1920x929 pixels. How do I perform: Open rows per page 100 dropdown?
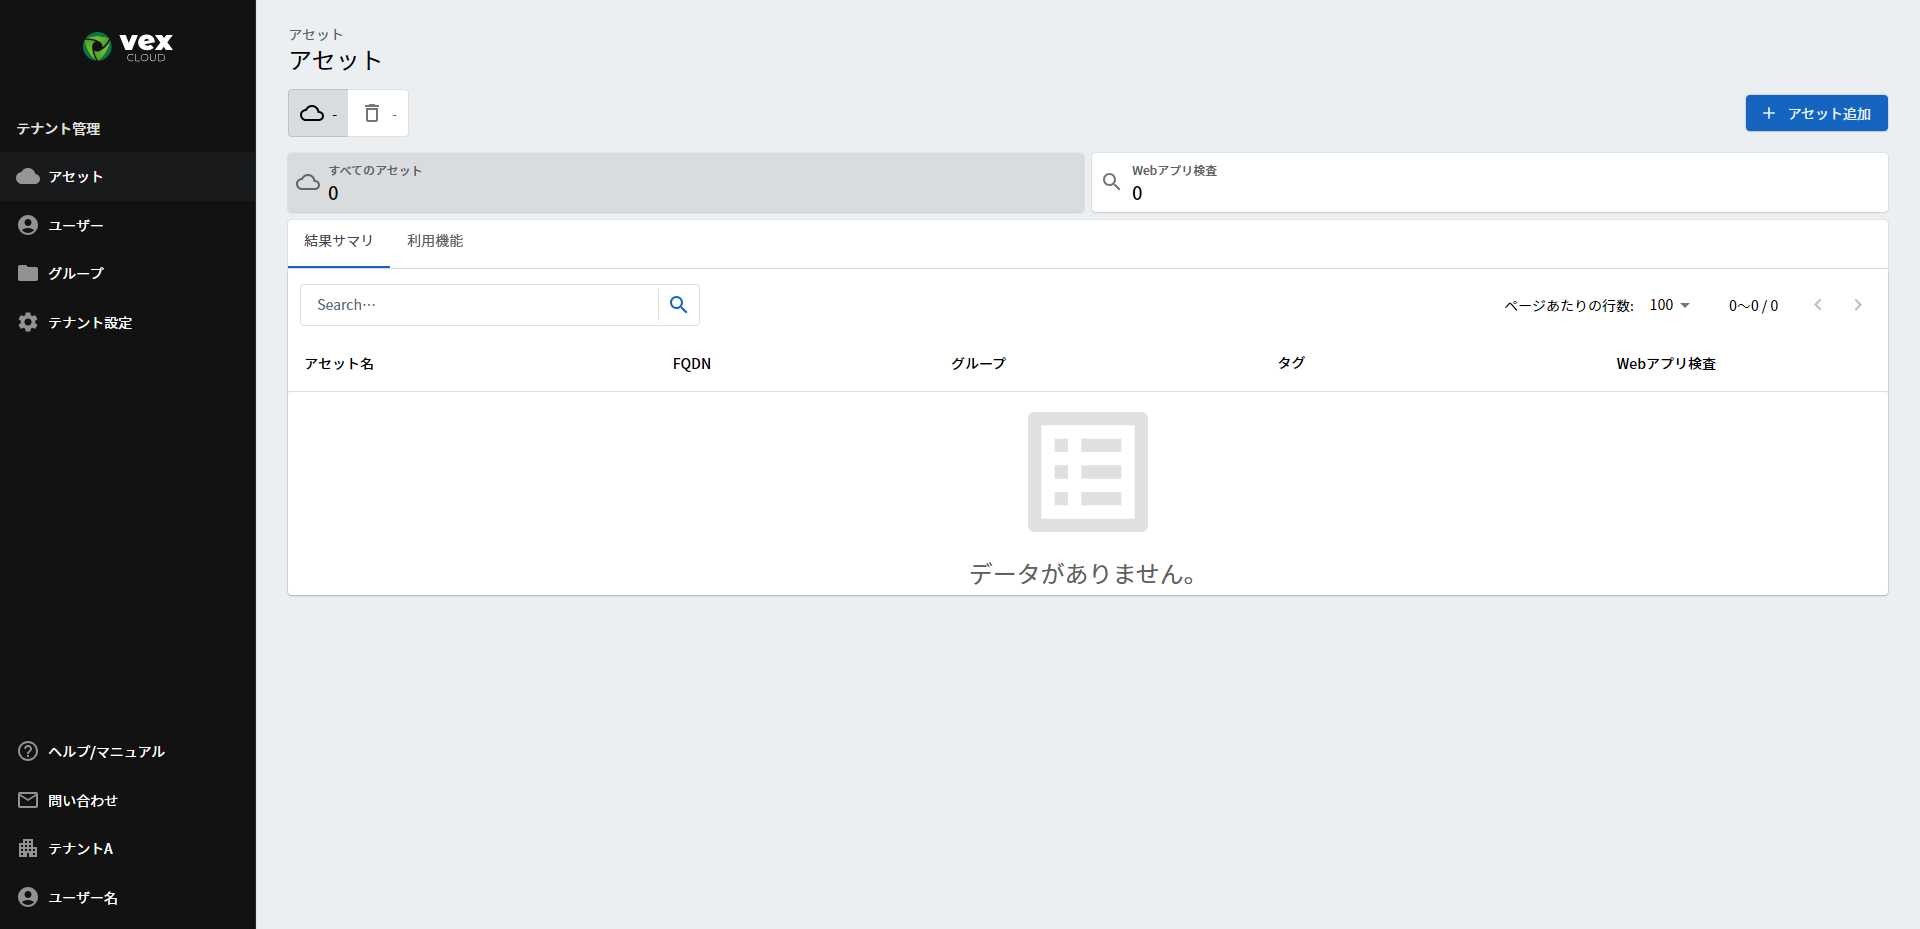click(1670, 305)
